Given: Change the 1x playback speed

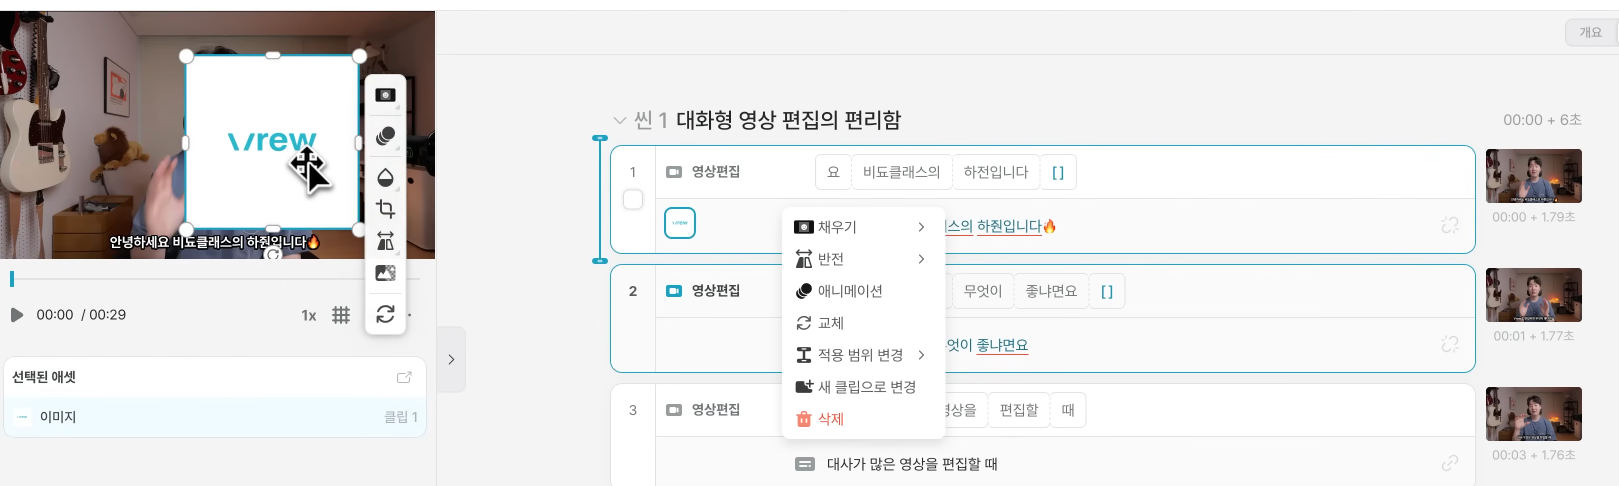Looking at the screenshot, I should 309,315.
